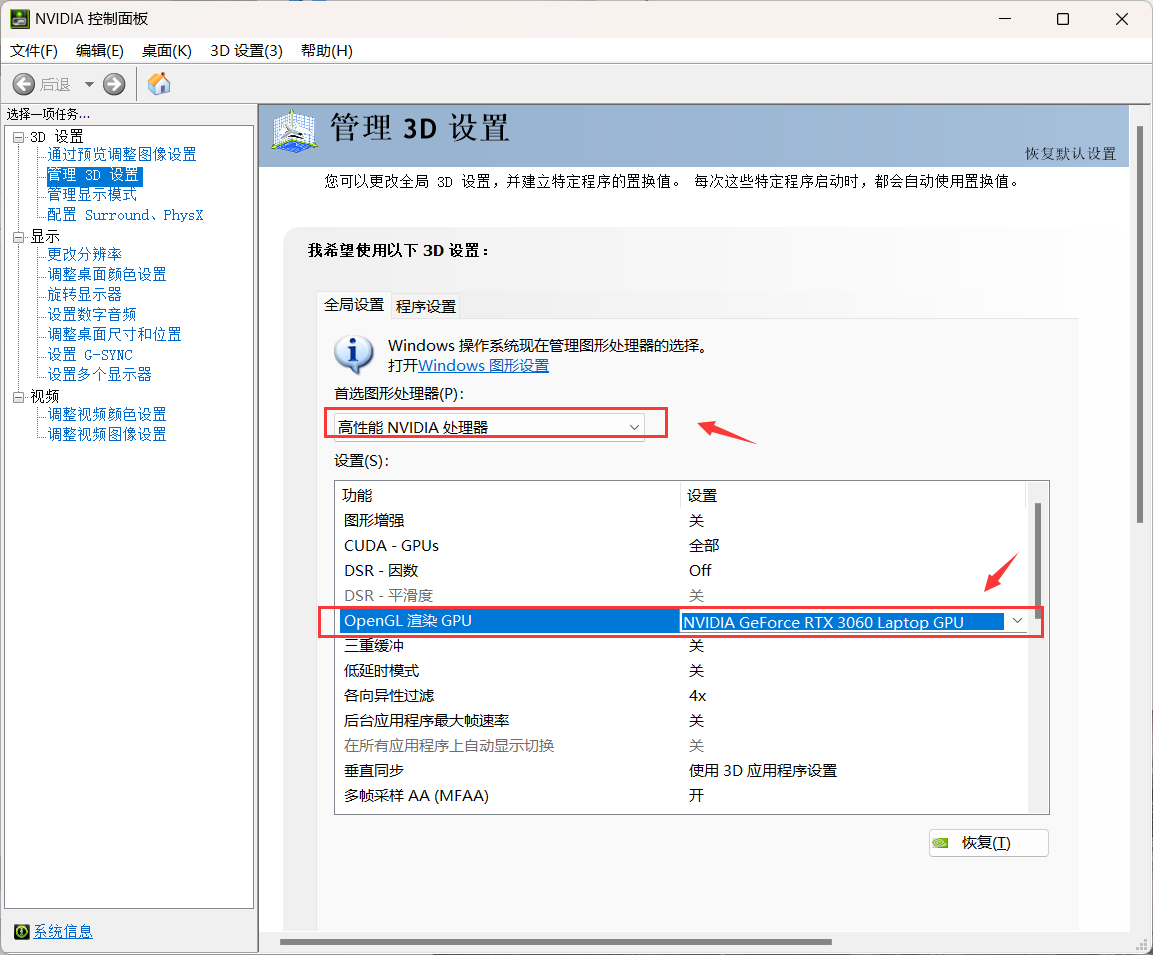This screenshot has height=955, width=1153.
Task: Click the 4x value for 各向异性过滤
Action: point(697,696)
